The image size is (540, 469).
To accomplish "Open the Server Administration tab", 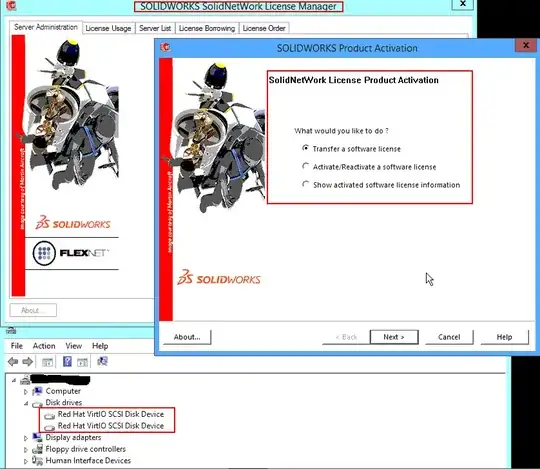I will [x=46, y=27].
